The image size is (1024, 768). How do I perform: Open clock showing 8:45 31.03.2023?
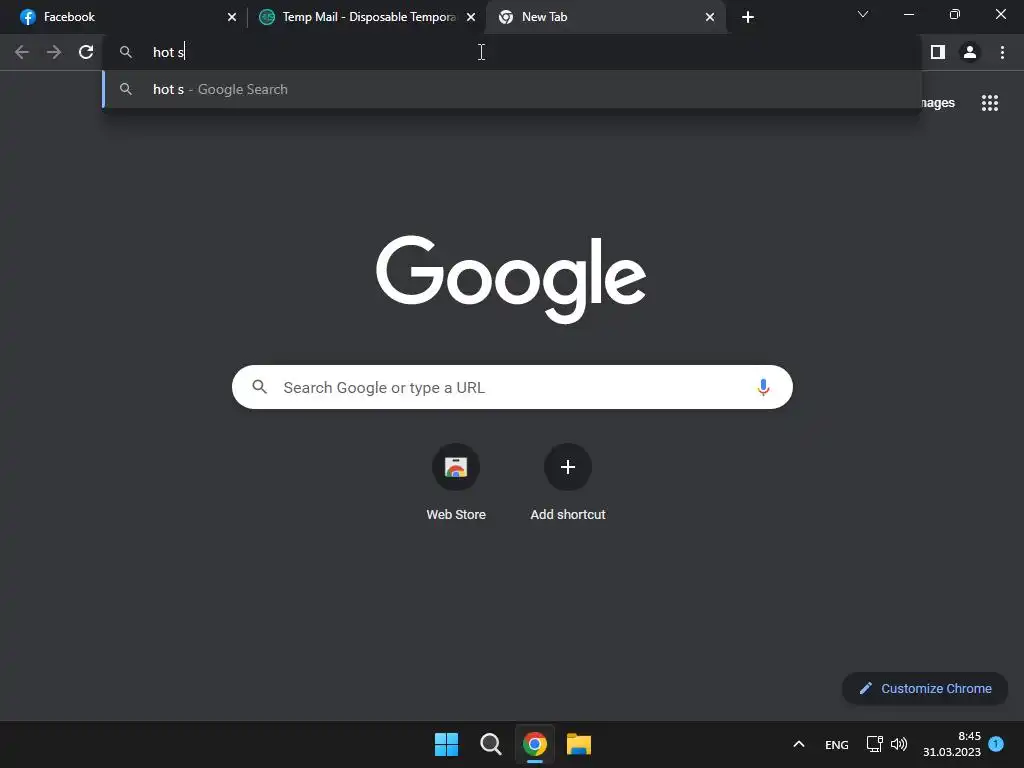pyautogui.click(x=952, y=744)
